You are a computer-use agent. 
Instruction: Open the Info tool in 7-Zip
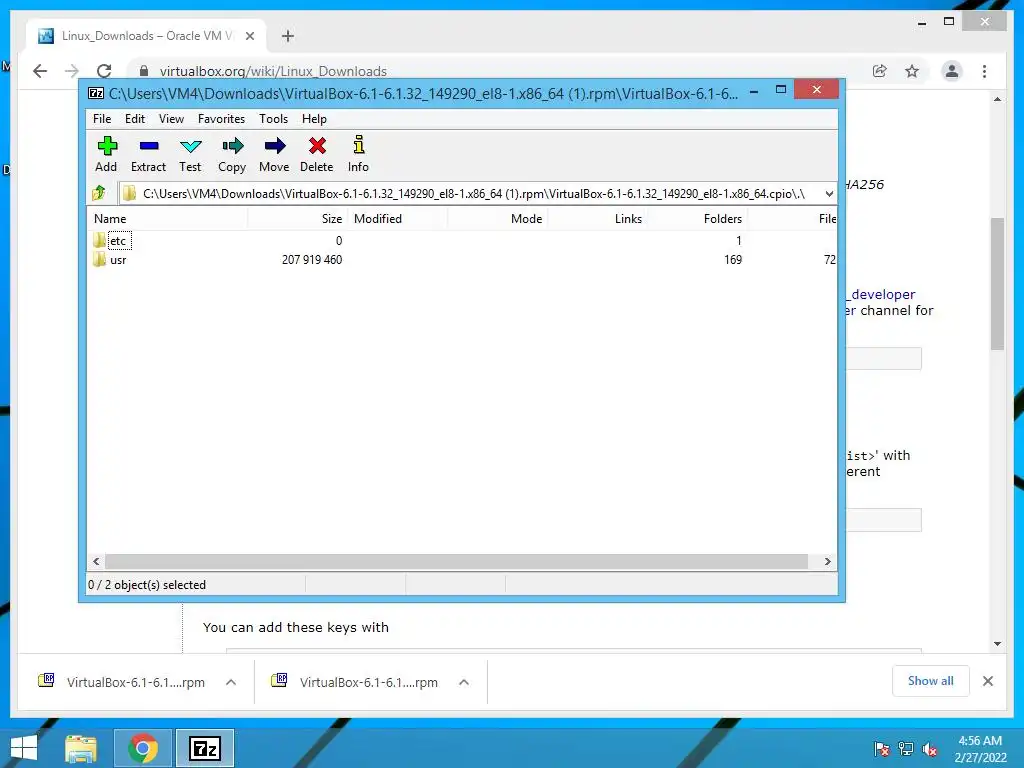[358, 154]
